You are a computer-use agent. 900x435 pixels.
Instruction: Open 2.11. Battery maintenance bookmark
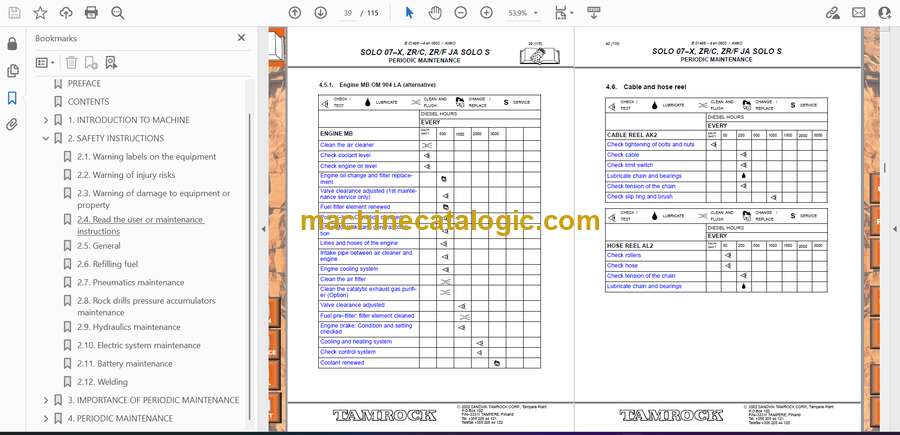point(125,364)
